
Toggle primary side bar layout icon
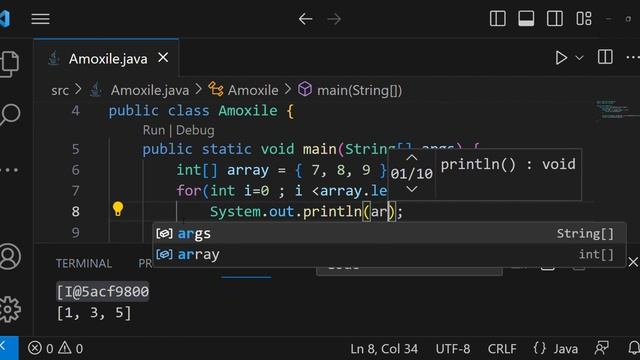(x=498, y=18)
